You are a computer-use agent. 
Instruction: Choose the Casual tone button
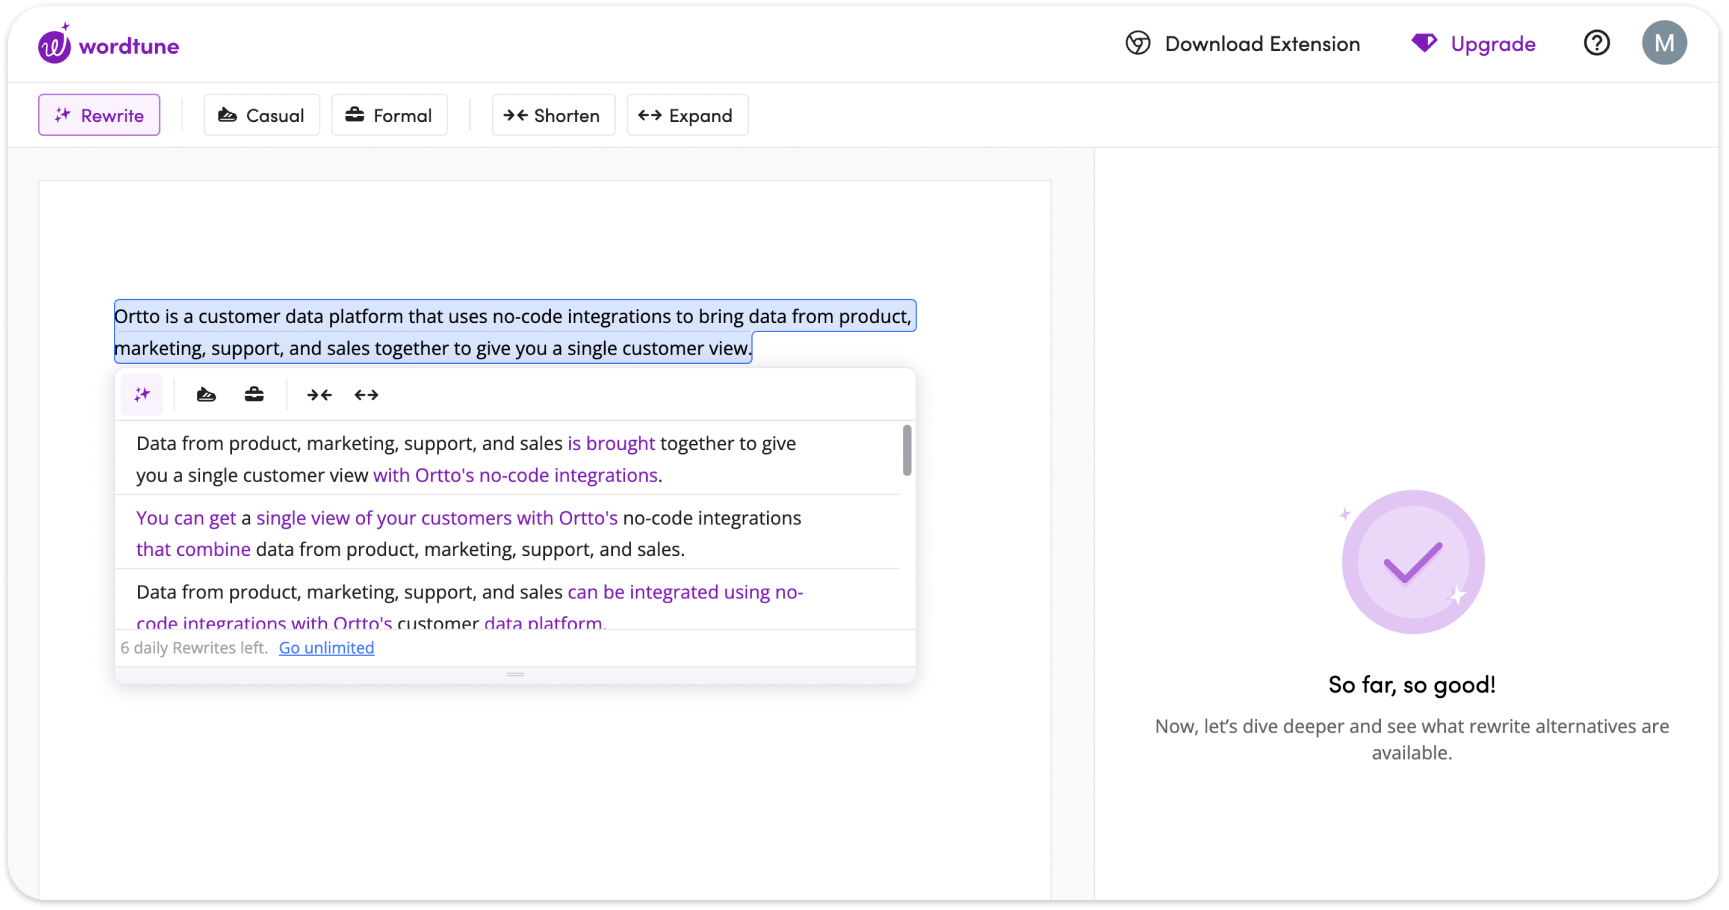tap(262, 115)
